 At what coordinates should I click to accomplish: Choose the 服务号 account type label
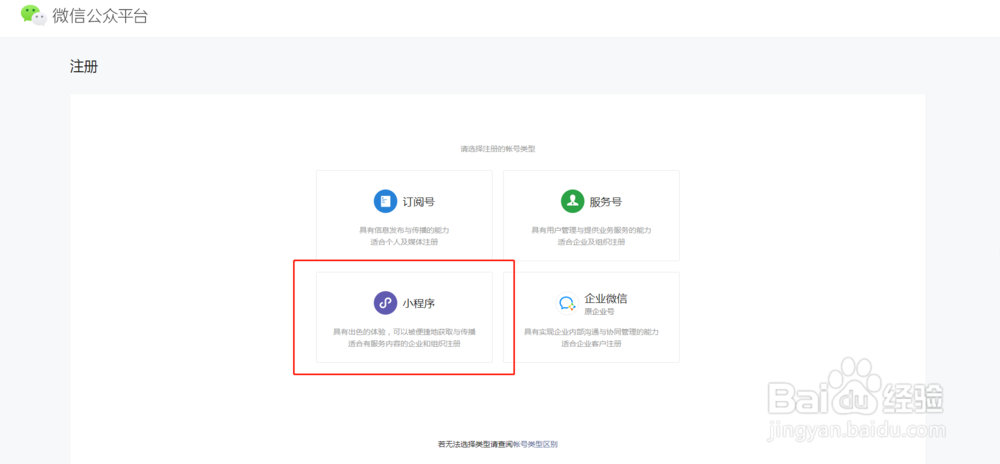606,202
